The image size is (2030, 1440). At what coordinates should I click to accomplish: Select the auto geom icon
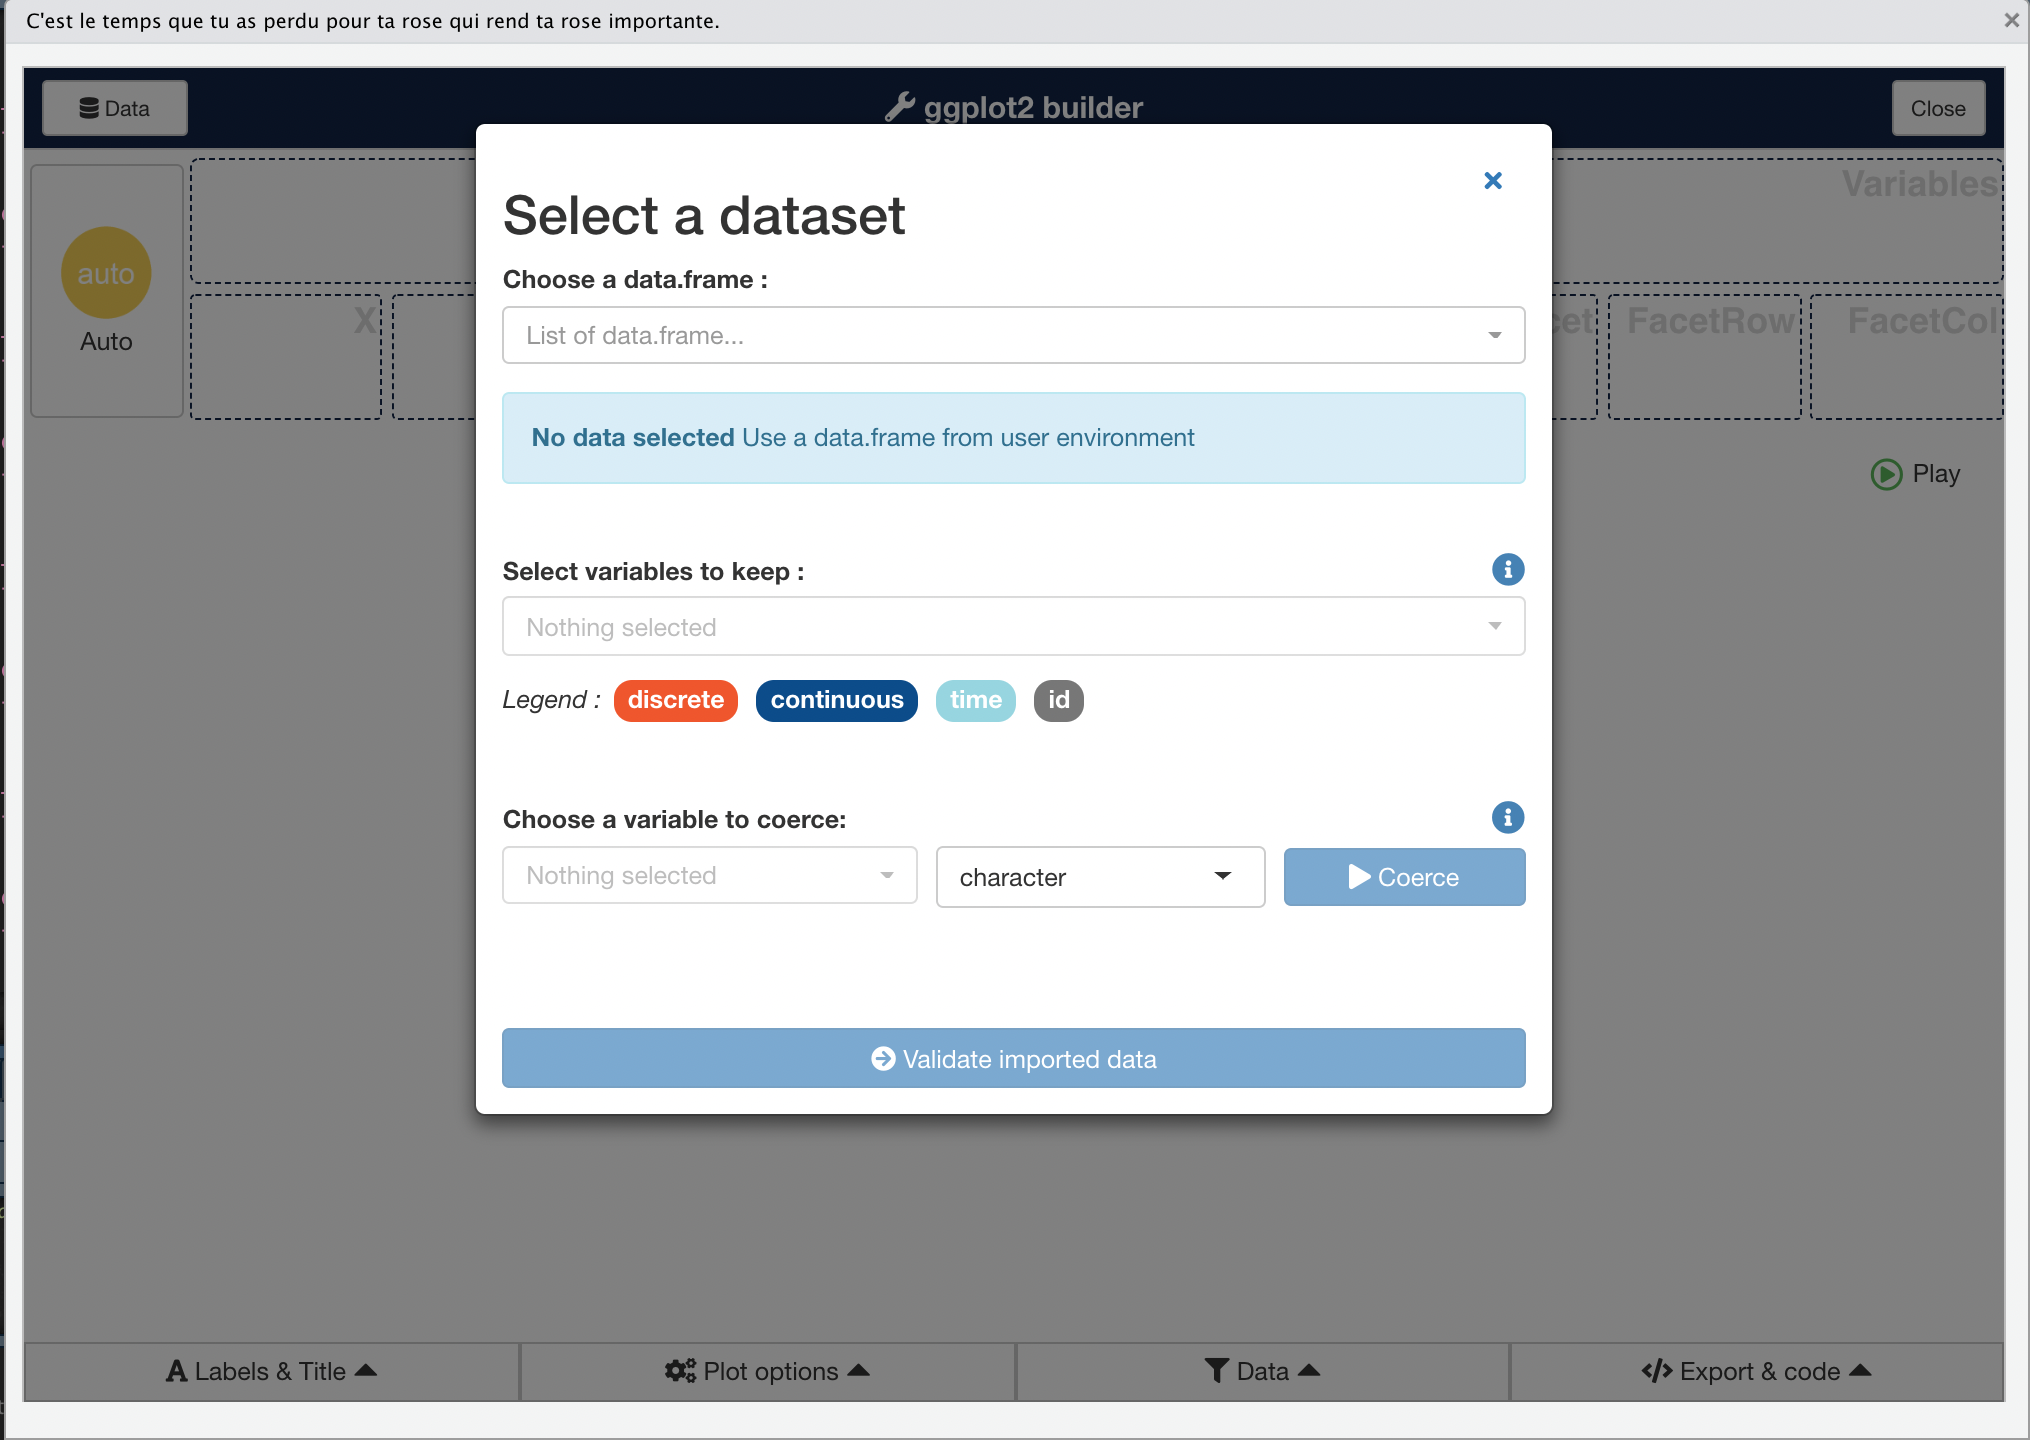click(106, 273)
